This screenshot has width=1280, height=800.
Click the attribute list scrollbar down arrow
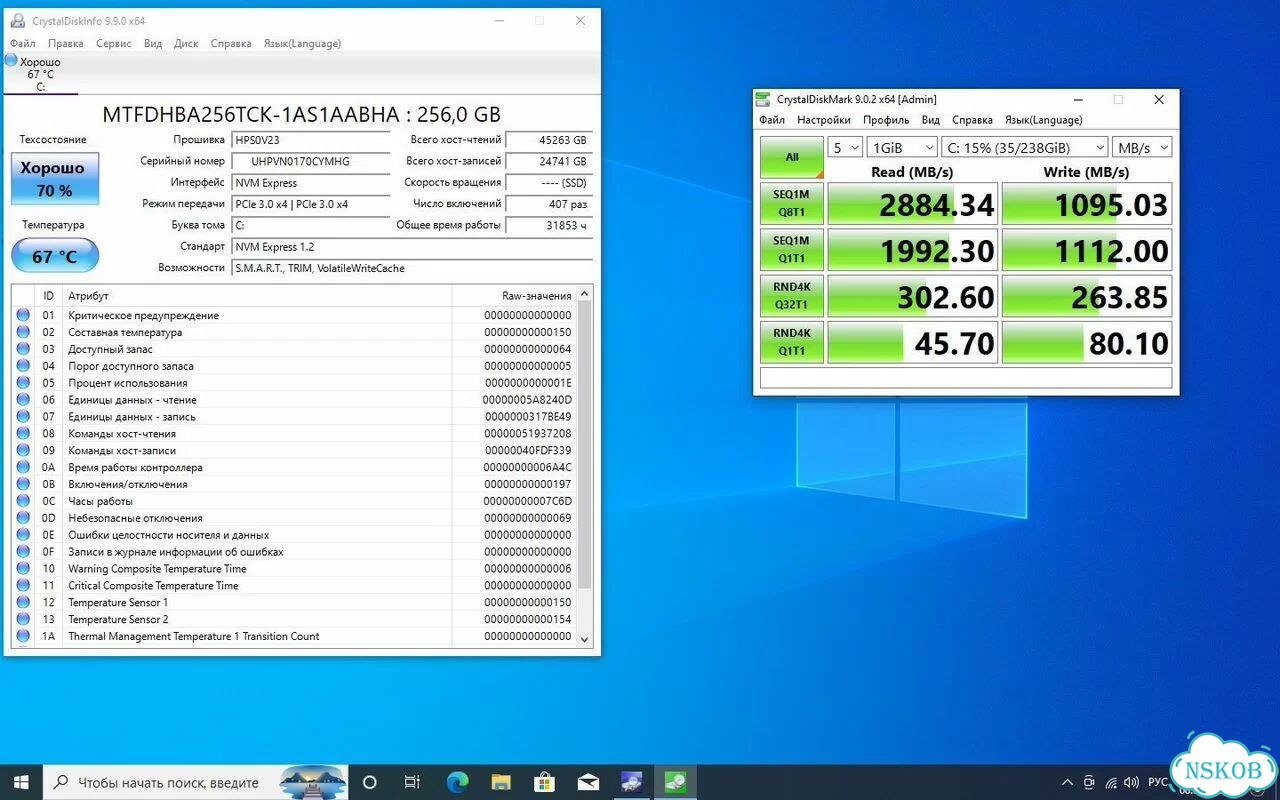[x=585, y=638]
